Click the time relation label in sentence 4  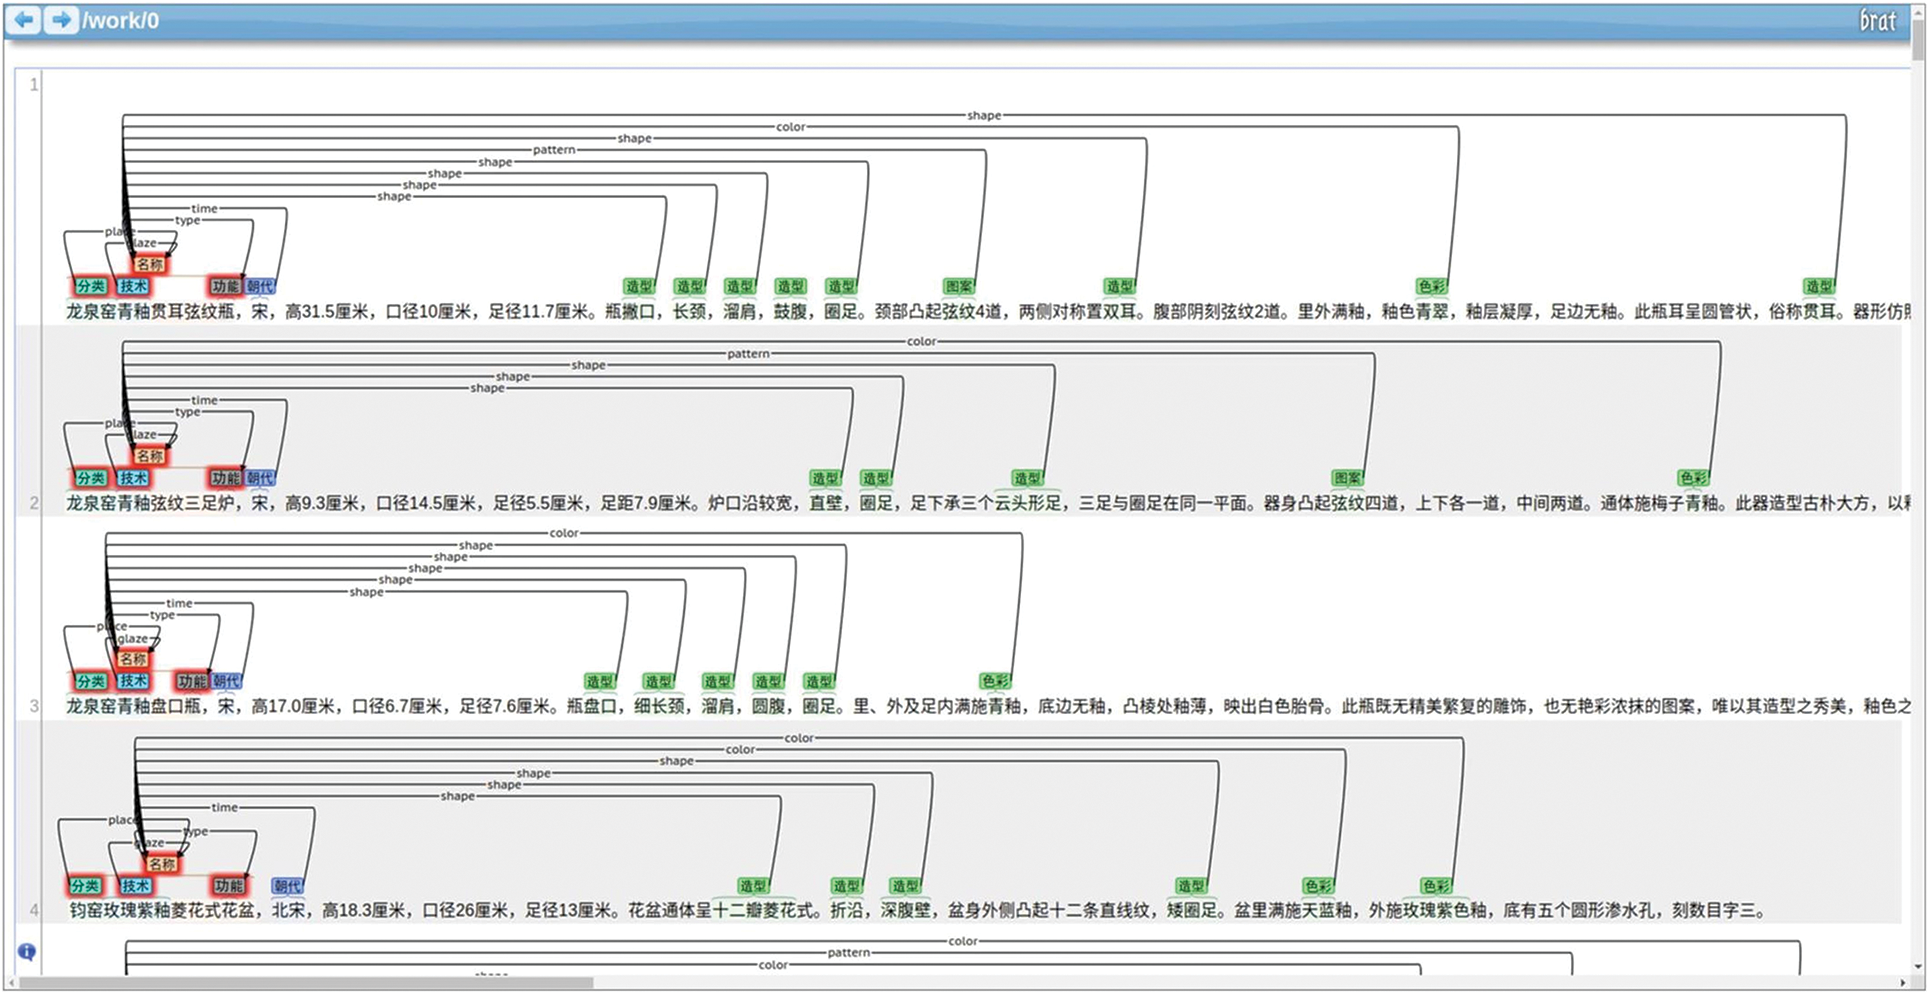coord(224,808)
